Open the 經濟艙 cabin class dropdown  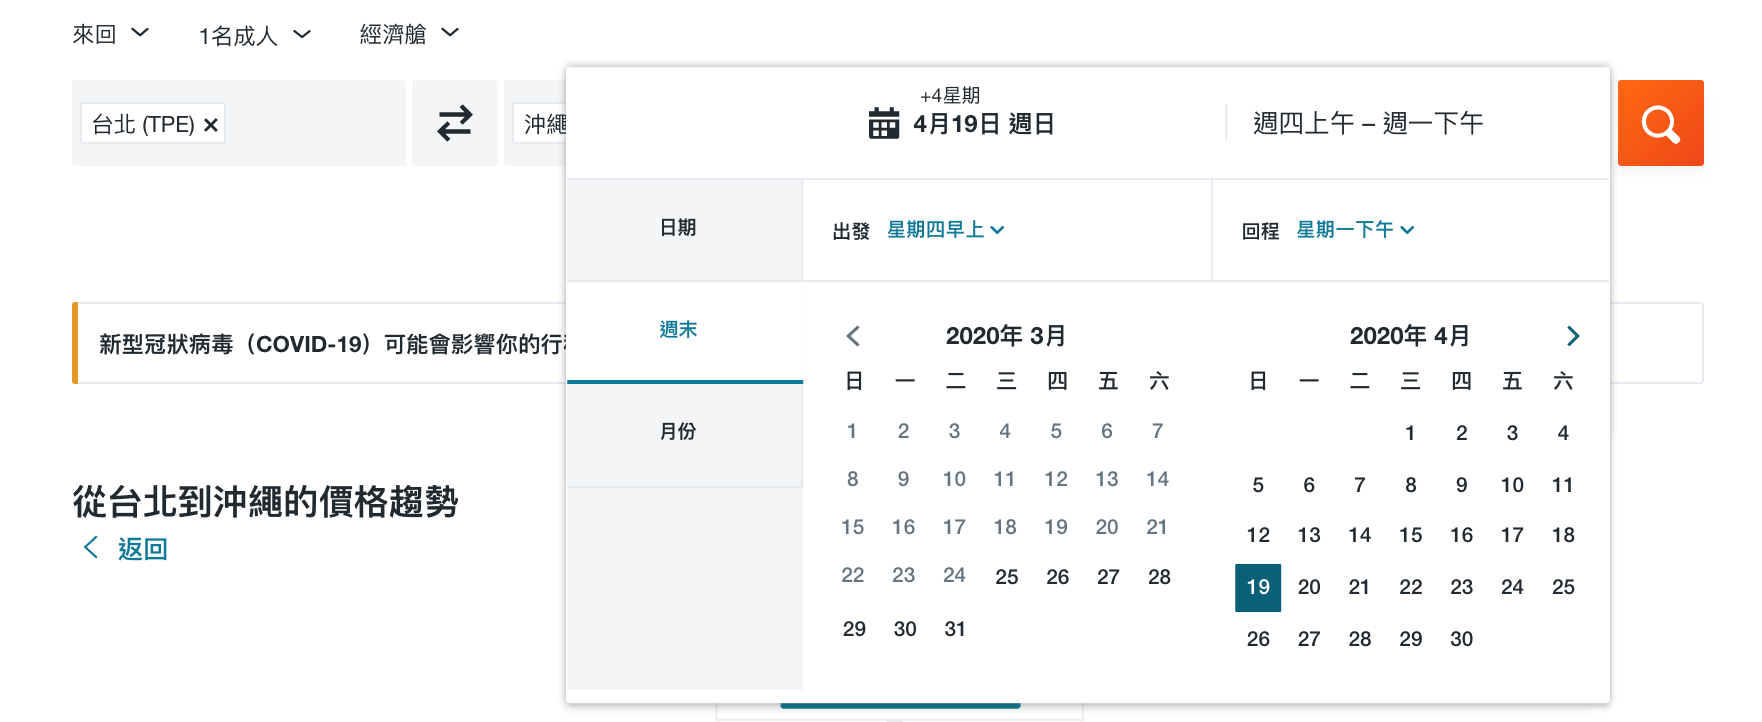click(409, 34)
